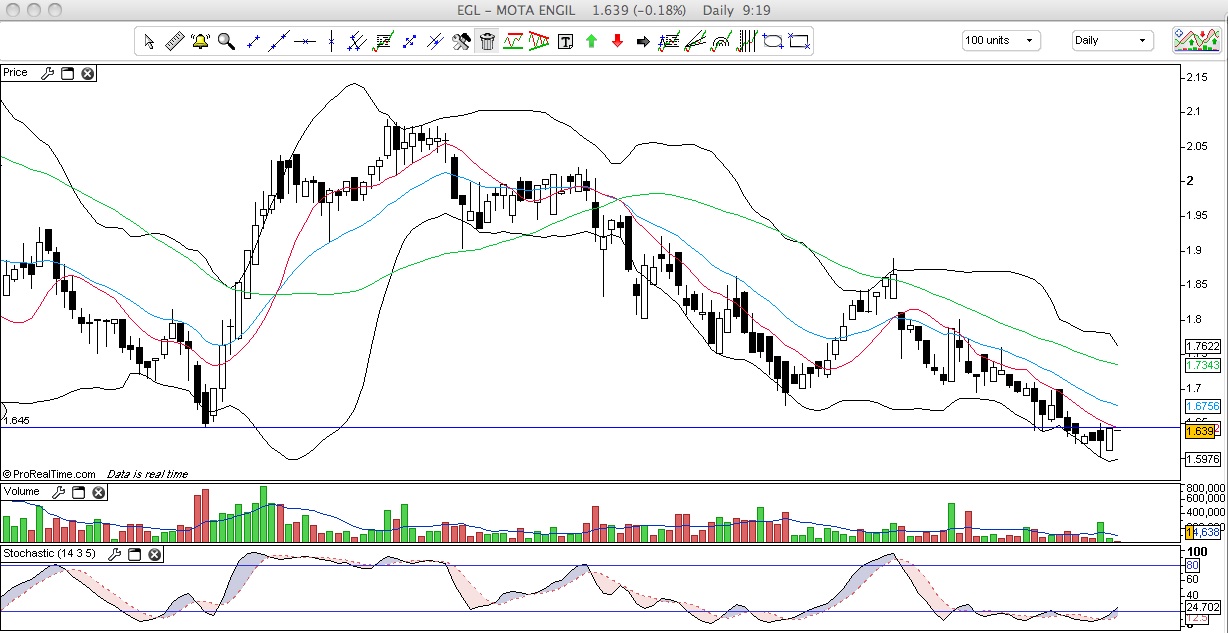This screenshot has width=1228, height=633.
Task: Click the ProRealTime.com copyright text
Action: click(49, 474)
